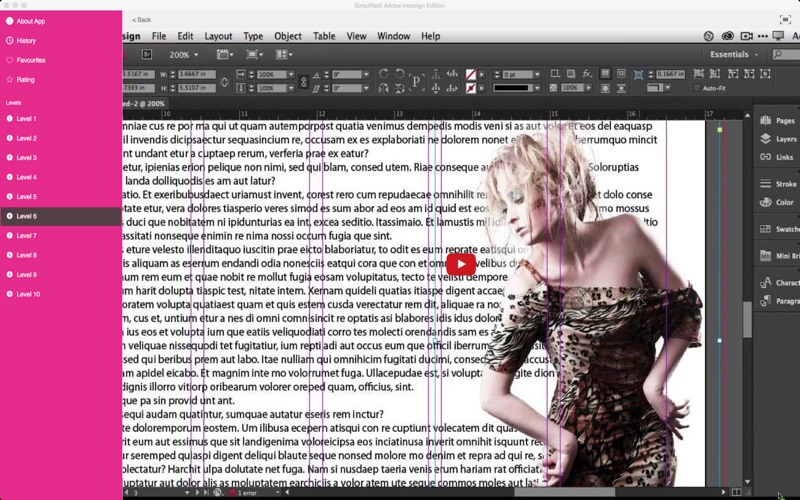Open the Essentials workspace switcher
The height and width of the screenshot is (500, 800).
(734, 54)
